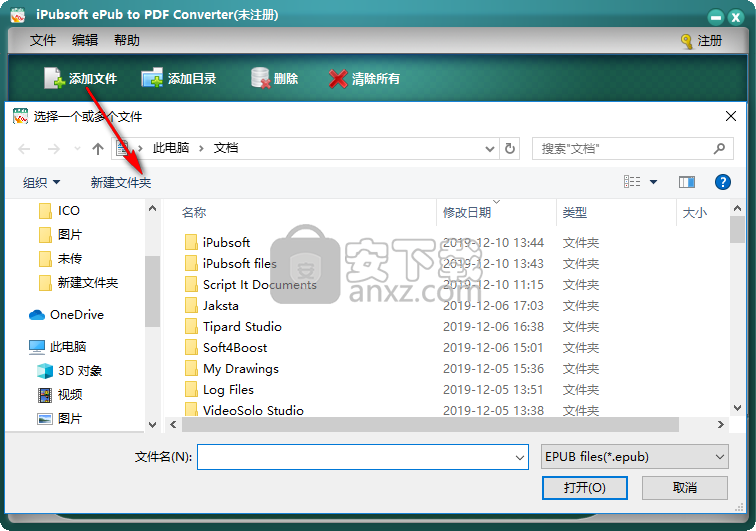
Task: Select the "VideoSolo Studio" folder
Action: pyautogui.click(x=244, y=410)
